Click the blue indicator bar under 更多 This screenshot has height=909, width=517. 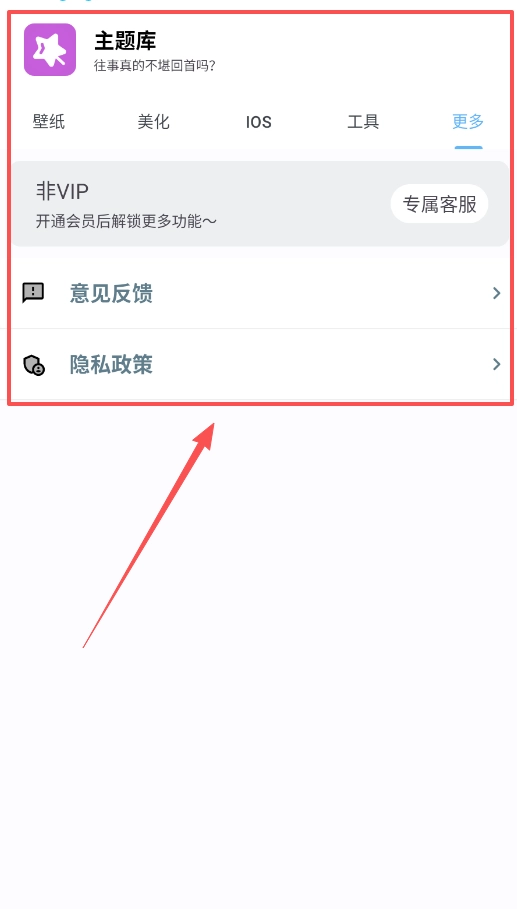[468, 147]
